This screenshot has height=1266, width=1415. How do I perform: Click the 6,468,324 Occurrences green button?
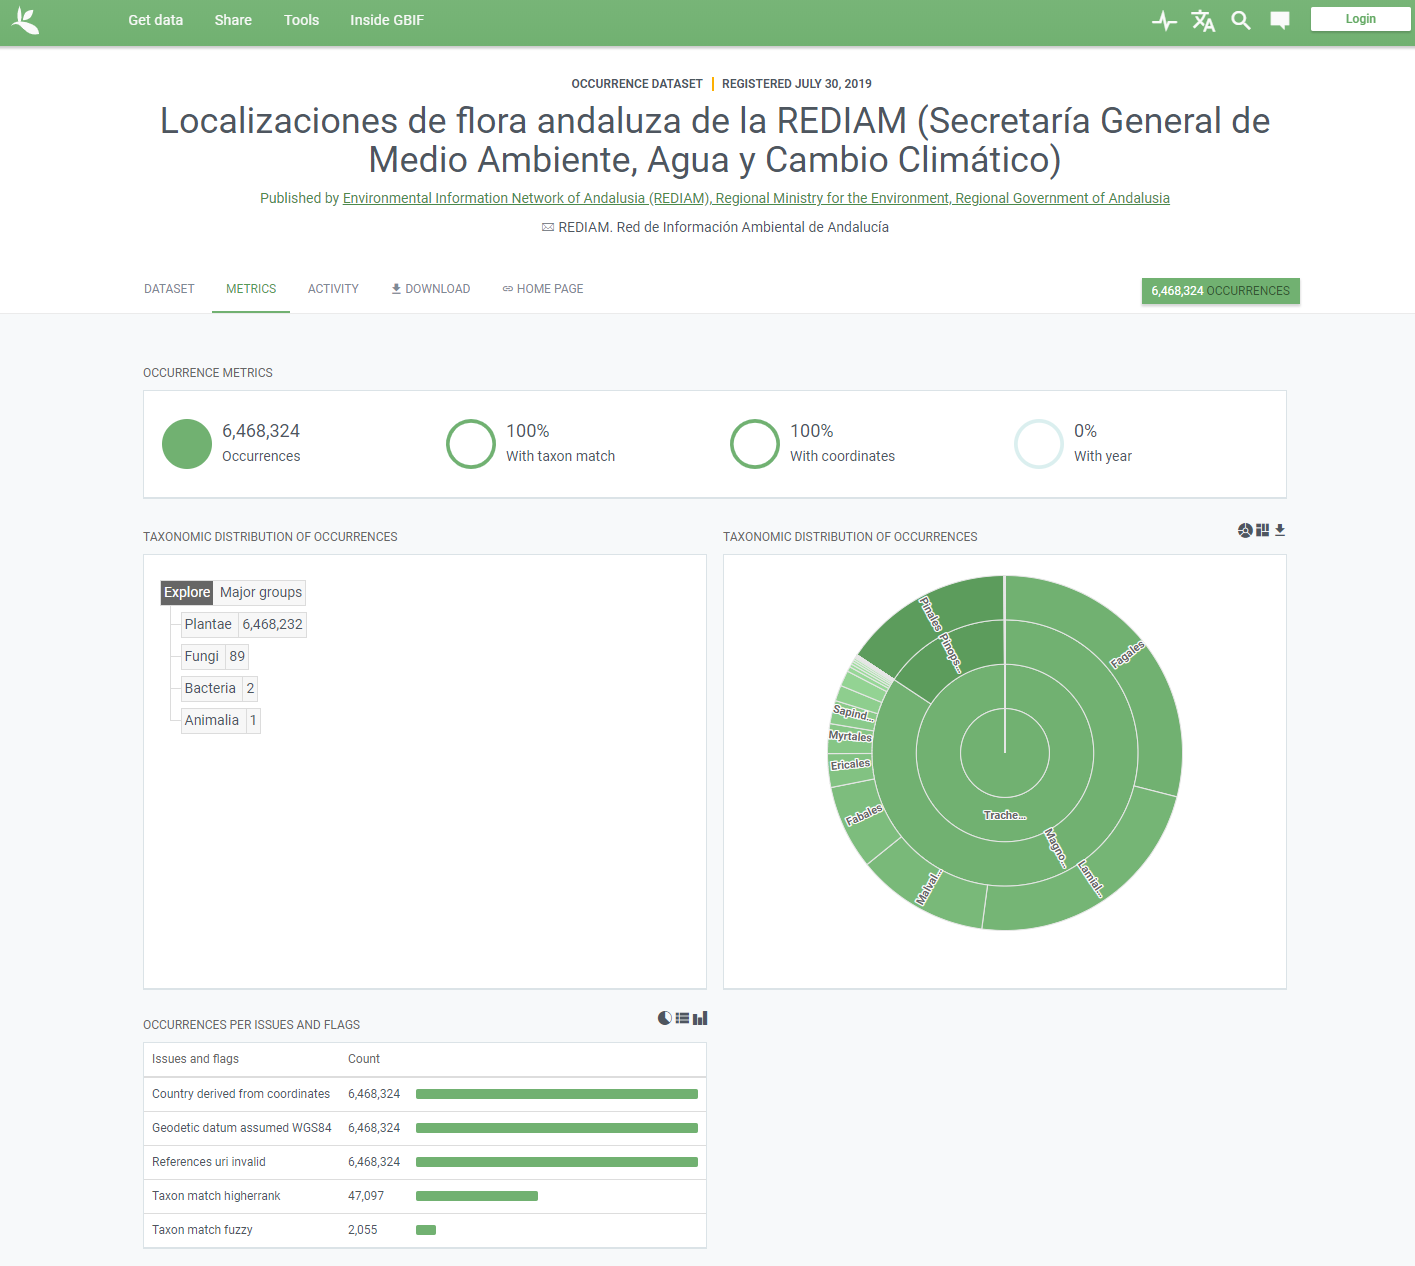1220,291
